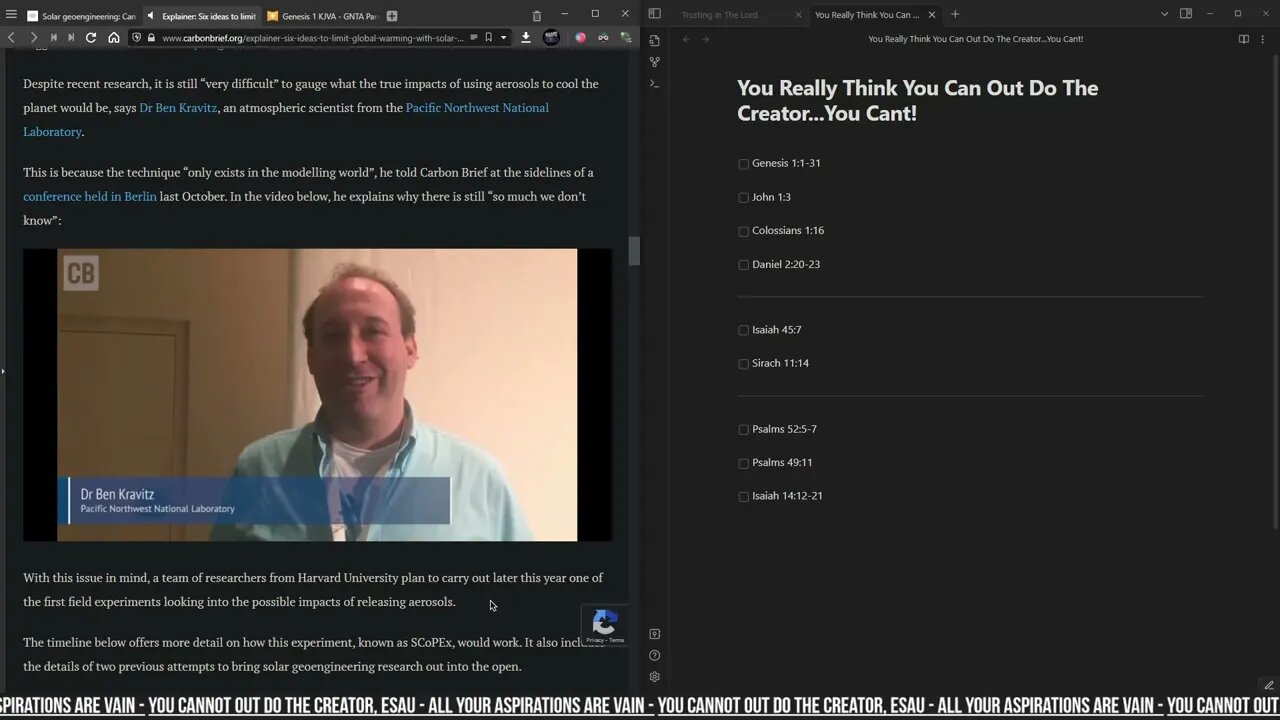Toggle Obsidian left sidebar
1280x720 pixels.
click(654, 14)
